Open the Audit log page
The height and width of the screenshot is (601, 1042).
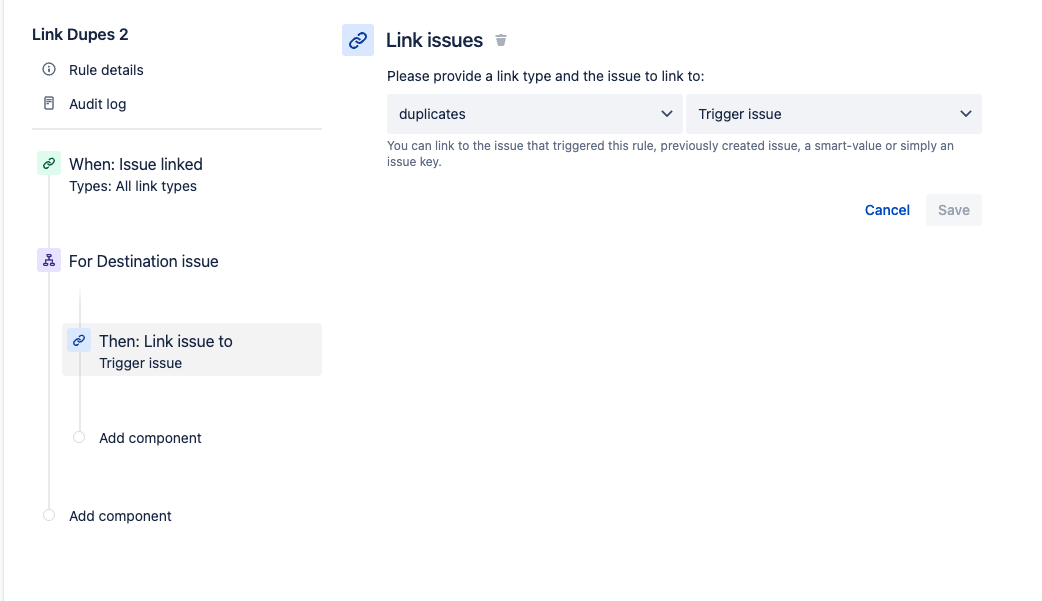point(97,104)
